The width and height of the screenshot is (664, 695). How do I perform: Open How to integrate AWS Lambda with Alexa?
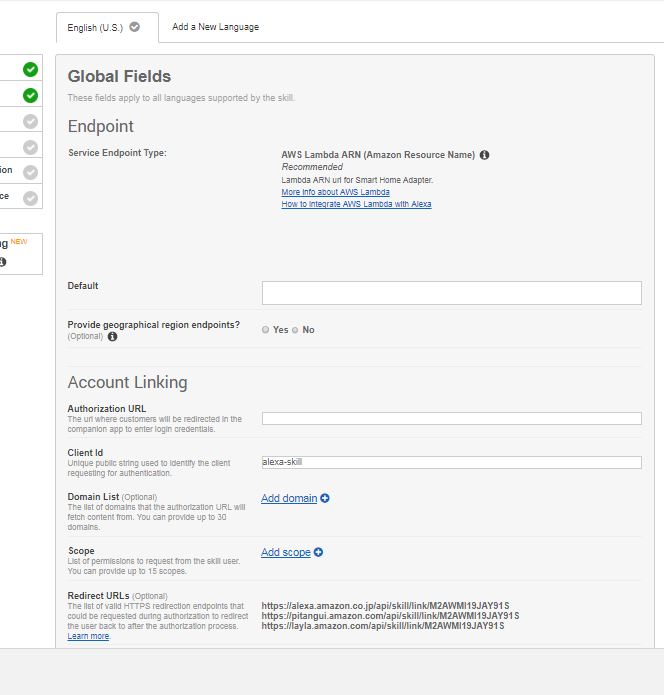[x=356, y=204]
